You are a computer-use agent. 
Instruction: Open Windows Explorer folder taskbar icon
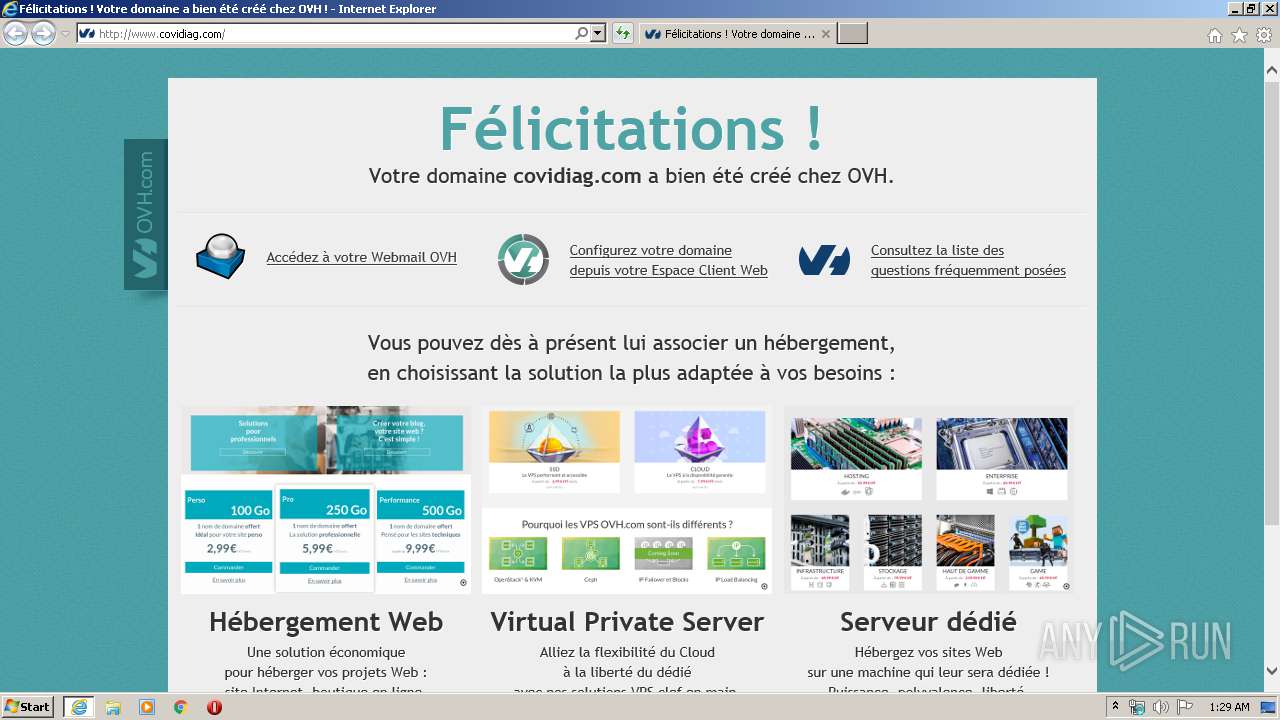(x=113, y=707)
